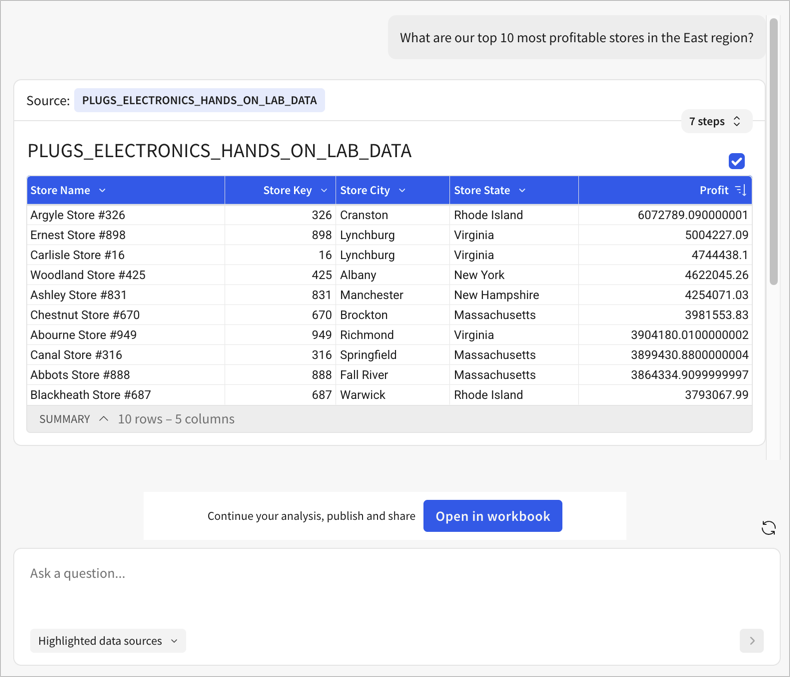This screenshot has height=677, width=790.
Task: Select the Blackheath Store #687 cell
Action: 125,395
